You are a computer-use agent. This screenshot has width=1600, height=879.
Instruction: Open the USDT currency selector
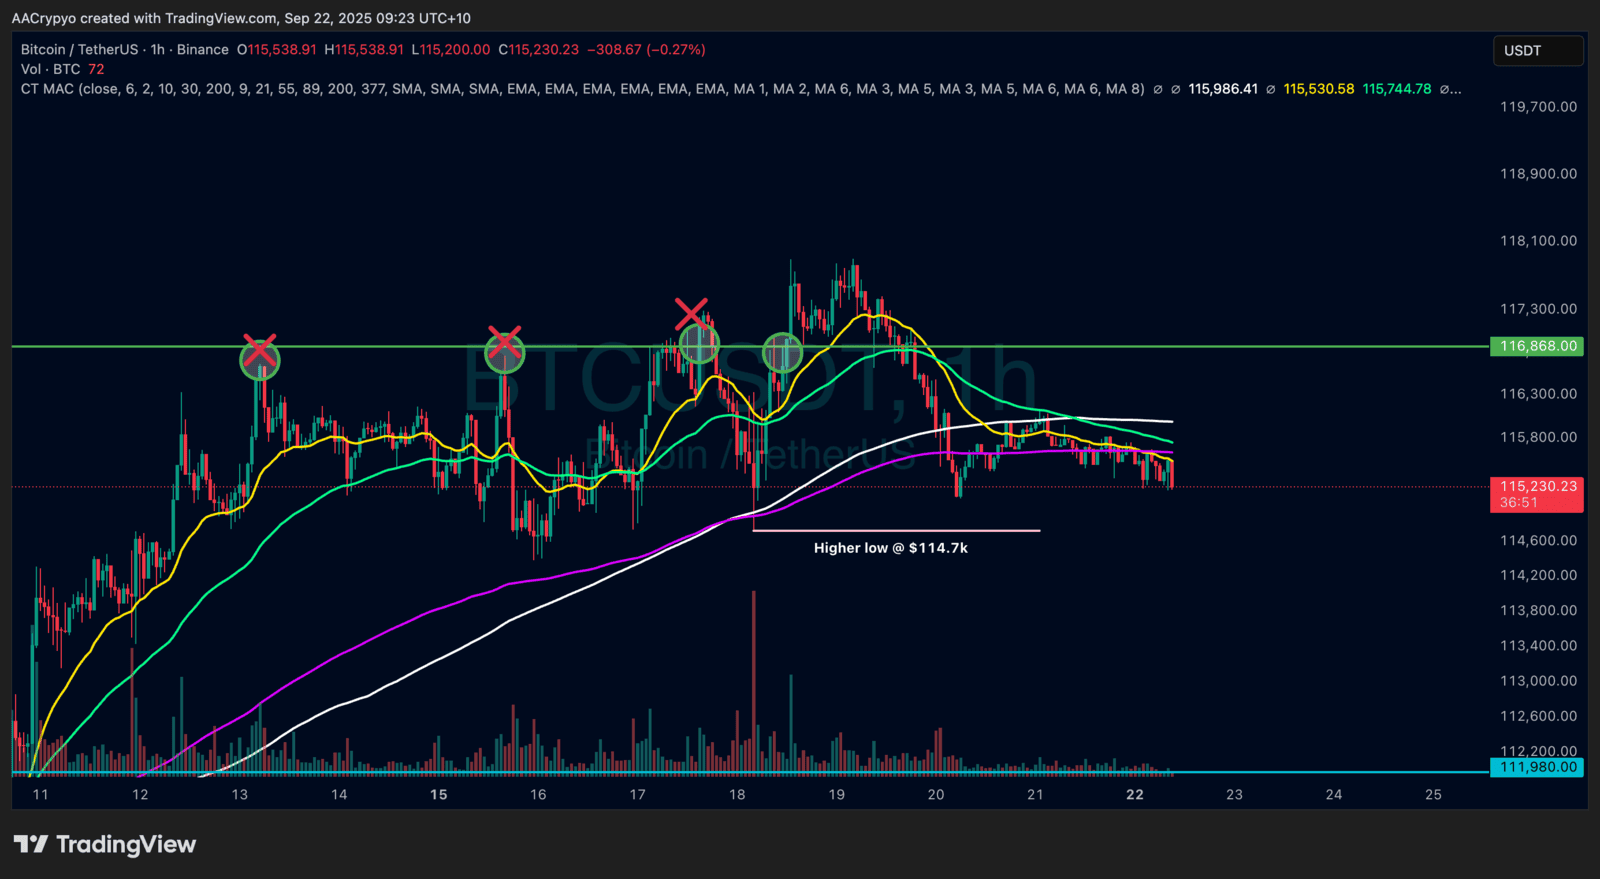click(1537, 50)
